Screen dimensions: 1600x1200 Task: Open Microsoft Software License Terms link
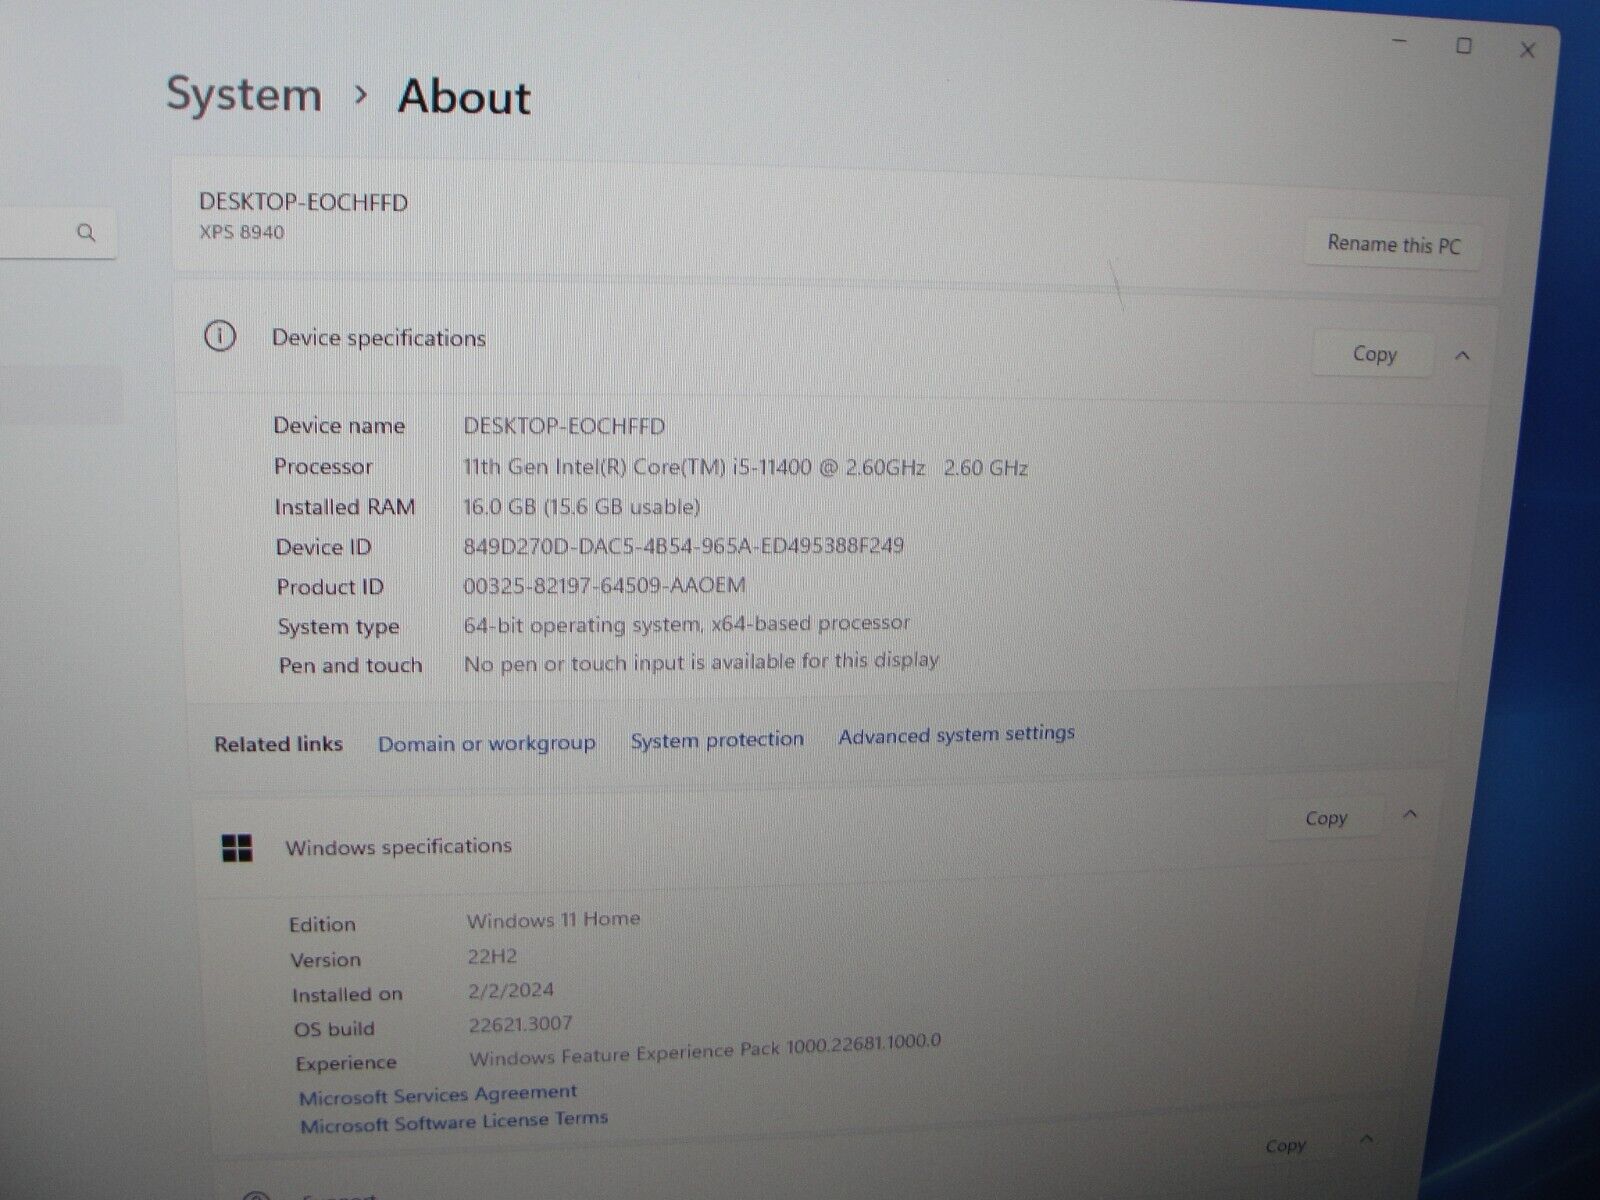coord(454,1122)
